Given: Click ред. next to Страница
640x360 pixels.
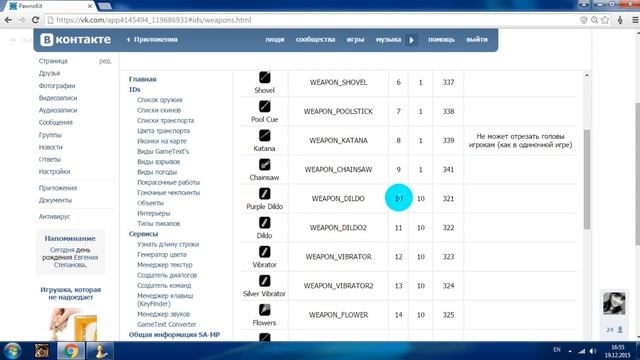Looking at the screenshot, I should point(105,61).
